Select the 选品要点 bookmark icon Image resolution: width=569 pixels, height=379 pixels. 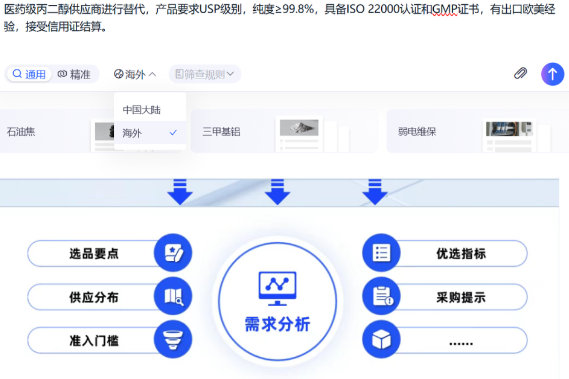173,253
